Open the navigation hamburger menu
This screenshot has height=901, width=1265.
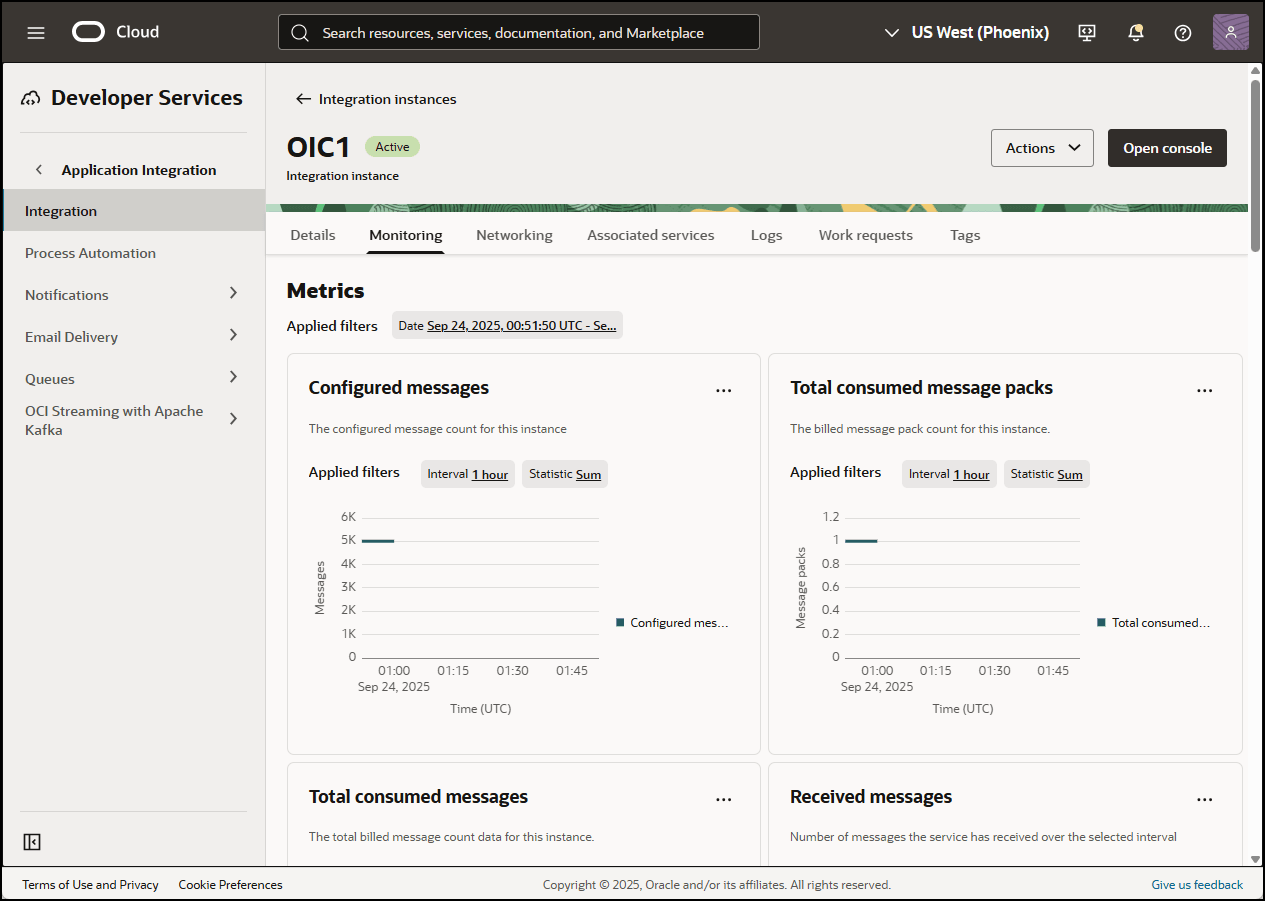[x=36, y=32]
